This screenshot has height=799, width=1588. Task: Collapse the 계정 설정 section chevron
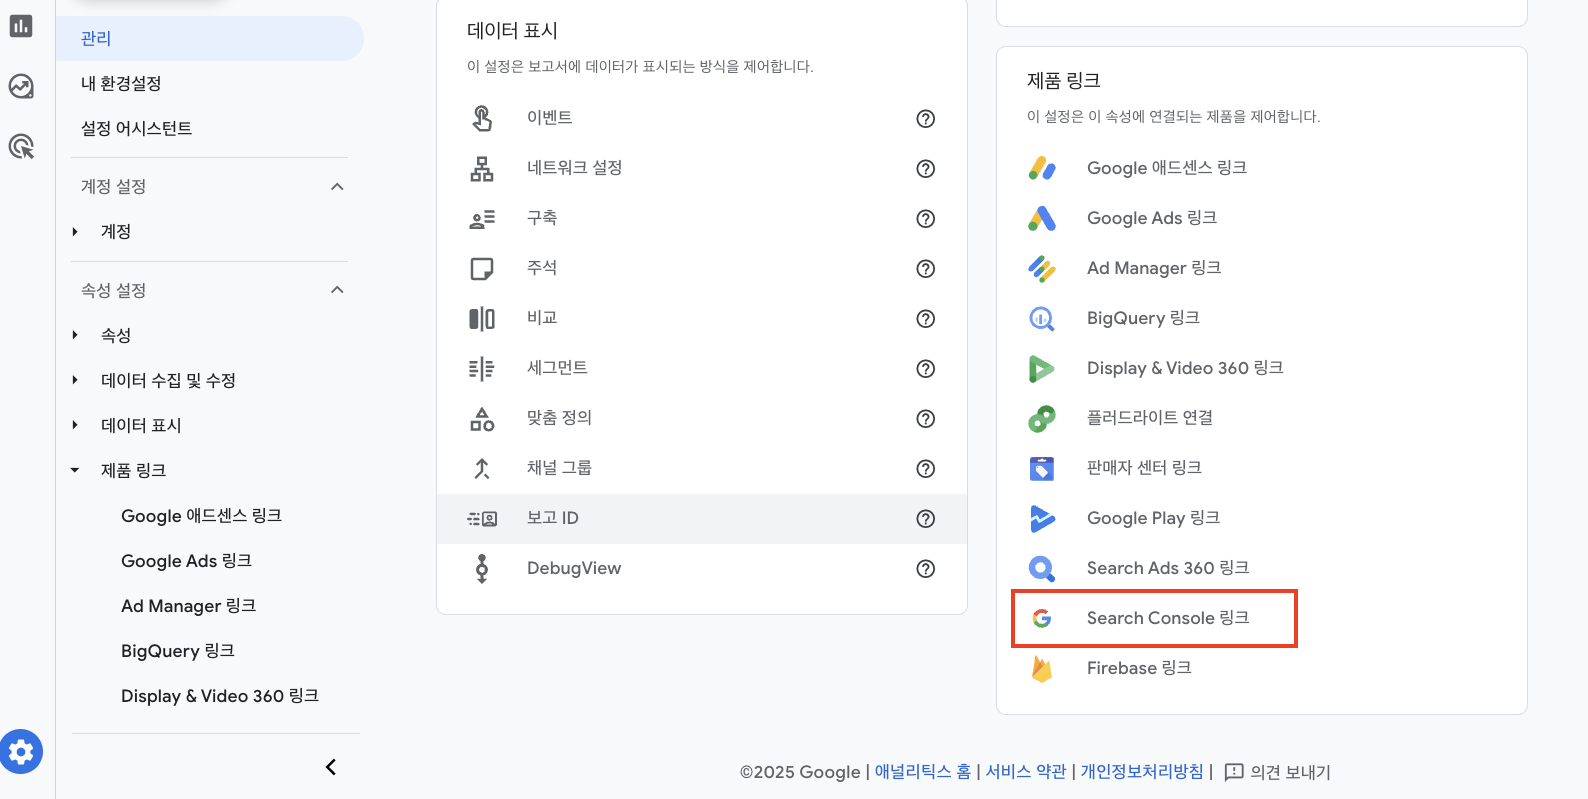click(337, 187)
